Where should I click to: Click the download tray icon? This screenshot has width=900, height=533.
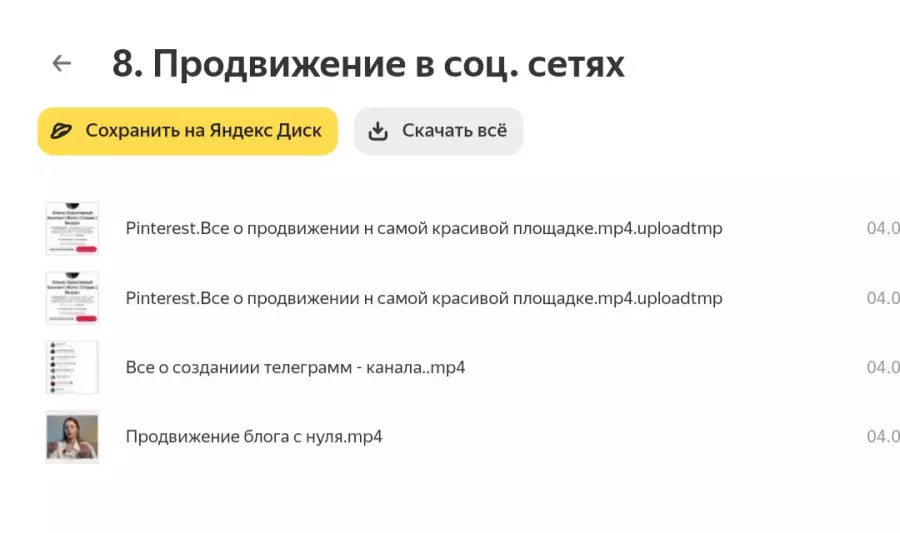[x=378, y=131]
